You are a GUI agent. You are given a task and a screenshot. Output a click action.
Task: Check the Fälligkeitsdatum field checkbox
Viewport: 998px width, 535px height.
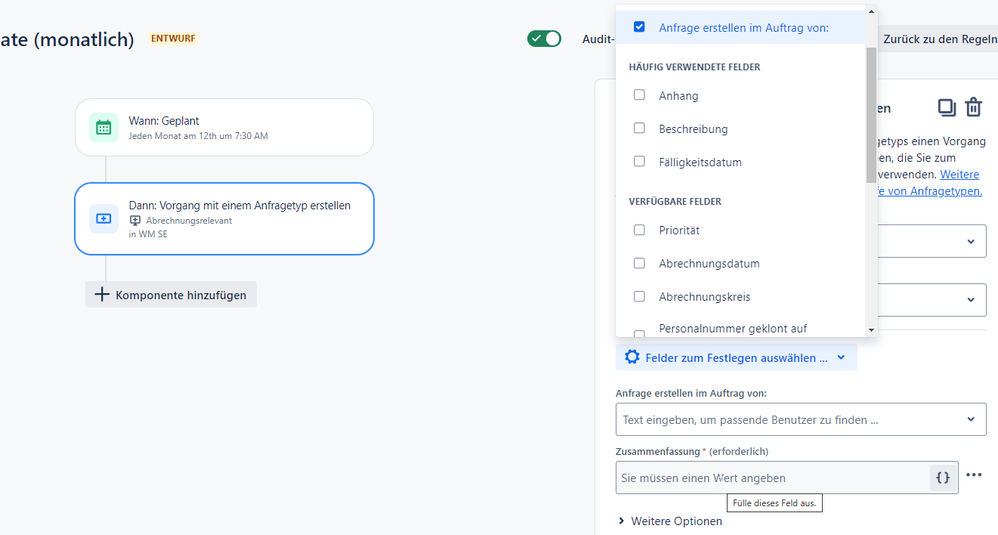(639, 161)
